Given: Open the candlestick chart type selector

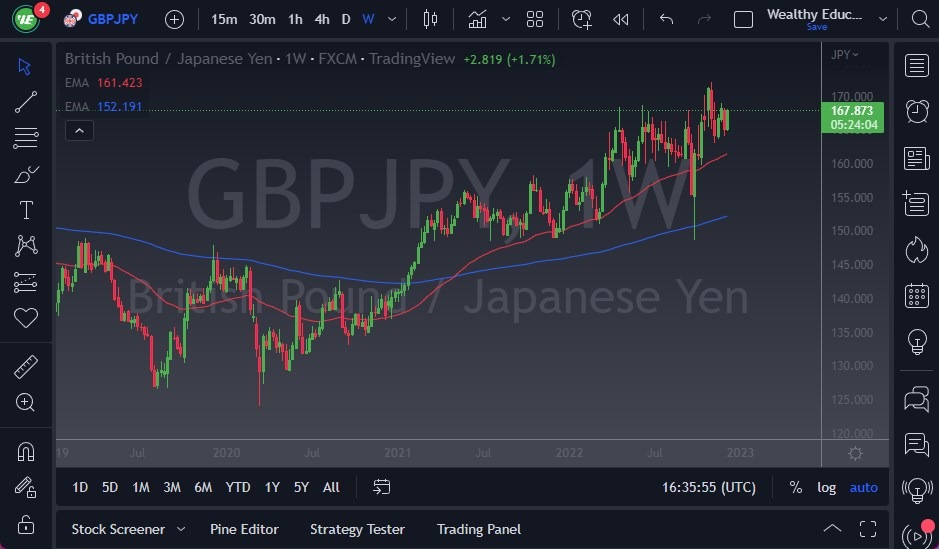Looking at the screenshot, I should 430,19.
